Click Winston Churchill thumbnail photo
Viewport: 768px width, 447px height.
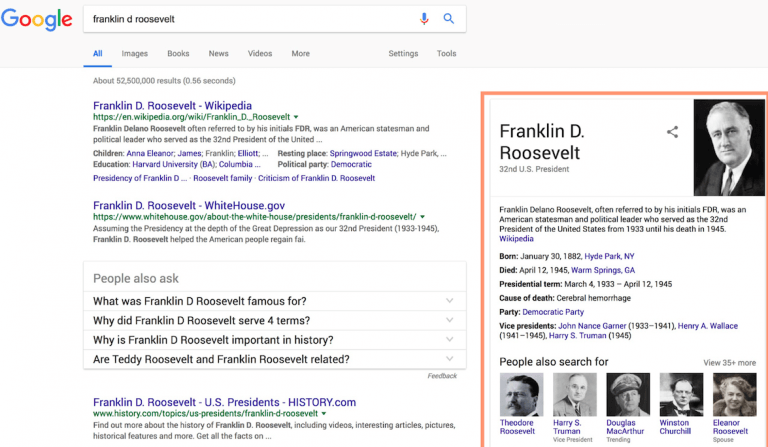(681, 395)
